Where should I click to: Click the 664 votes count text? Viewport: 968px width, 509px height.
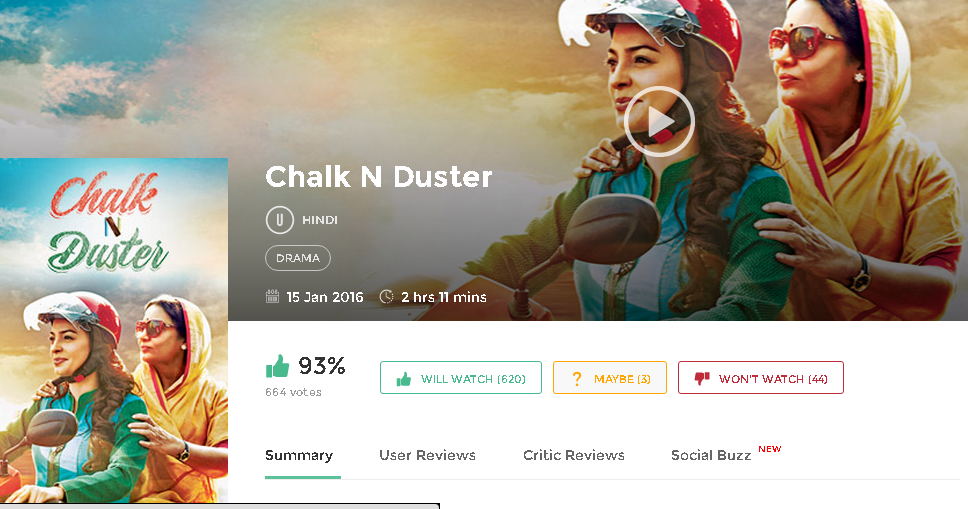tap(293, 392)
